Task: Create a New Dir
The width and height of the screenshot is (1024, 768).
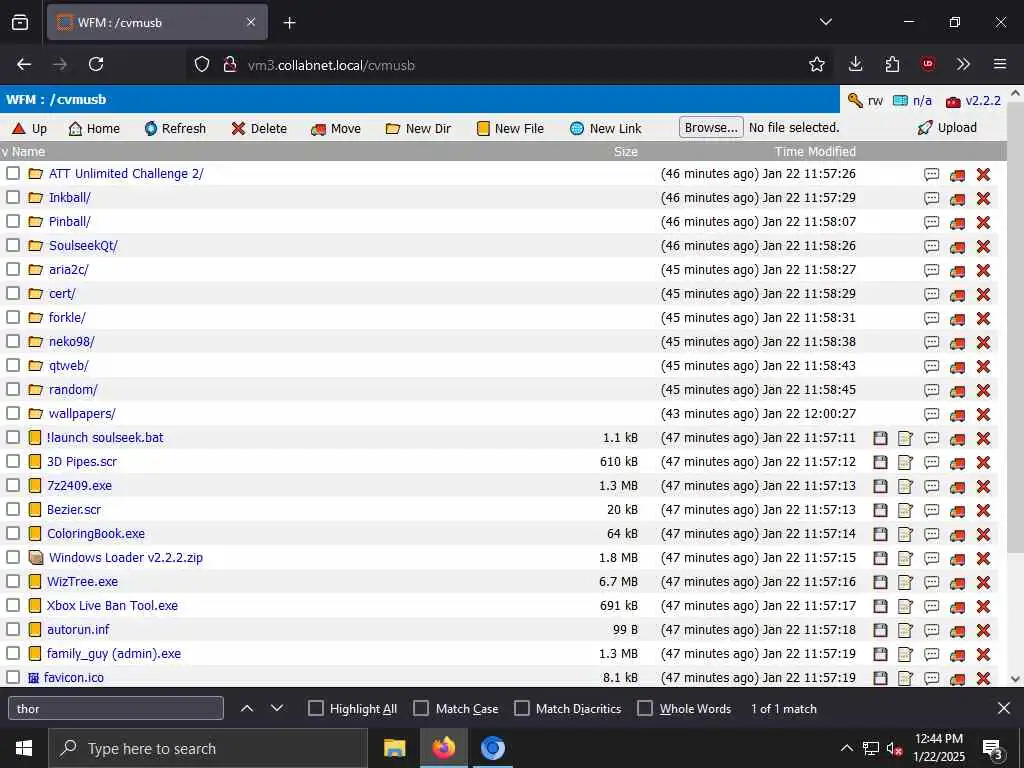Action: [x=418, y=129]
